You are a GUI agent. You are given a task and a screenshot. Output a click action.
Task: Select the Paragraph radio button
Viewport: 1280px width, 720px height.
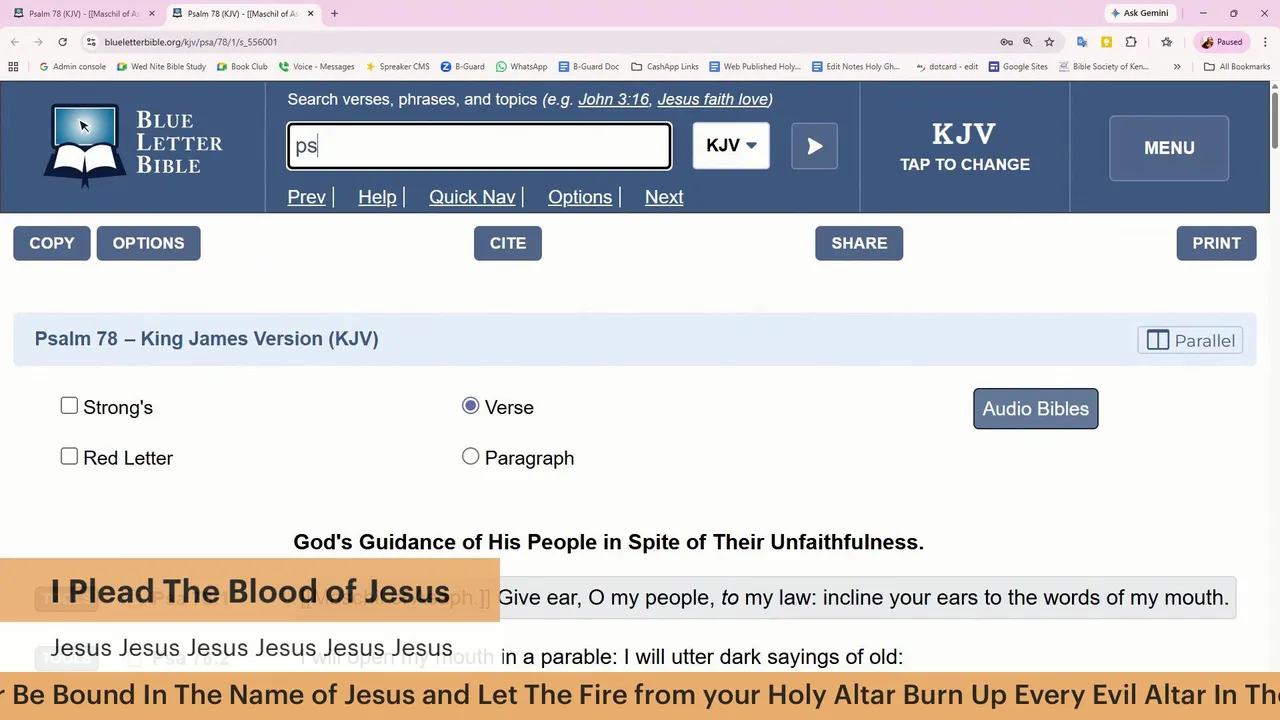coord(471,456)
